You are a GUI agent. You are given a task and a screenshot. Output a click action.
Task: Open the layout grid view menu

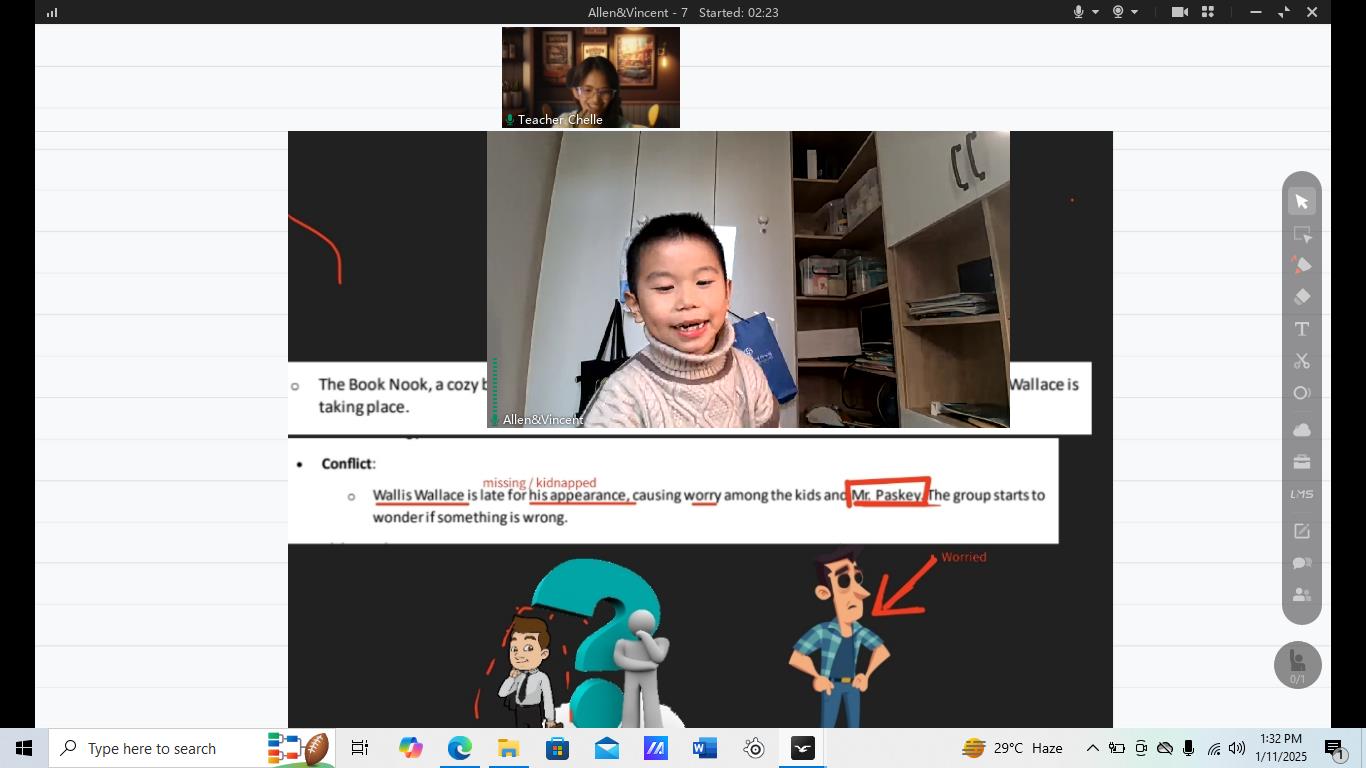(x=1208, y=12)
